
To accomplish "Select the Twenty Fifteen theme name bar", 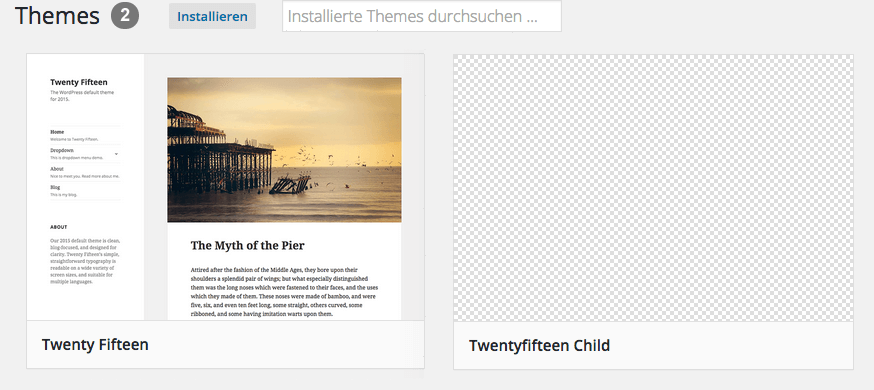I will (x=225, y=344).
